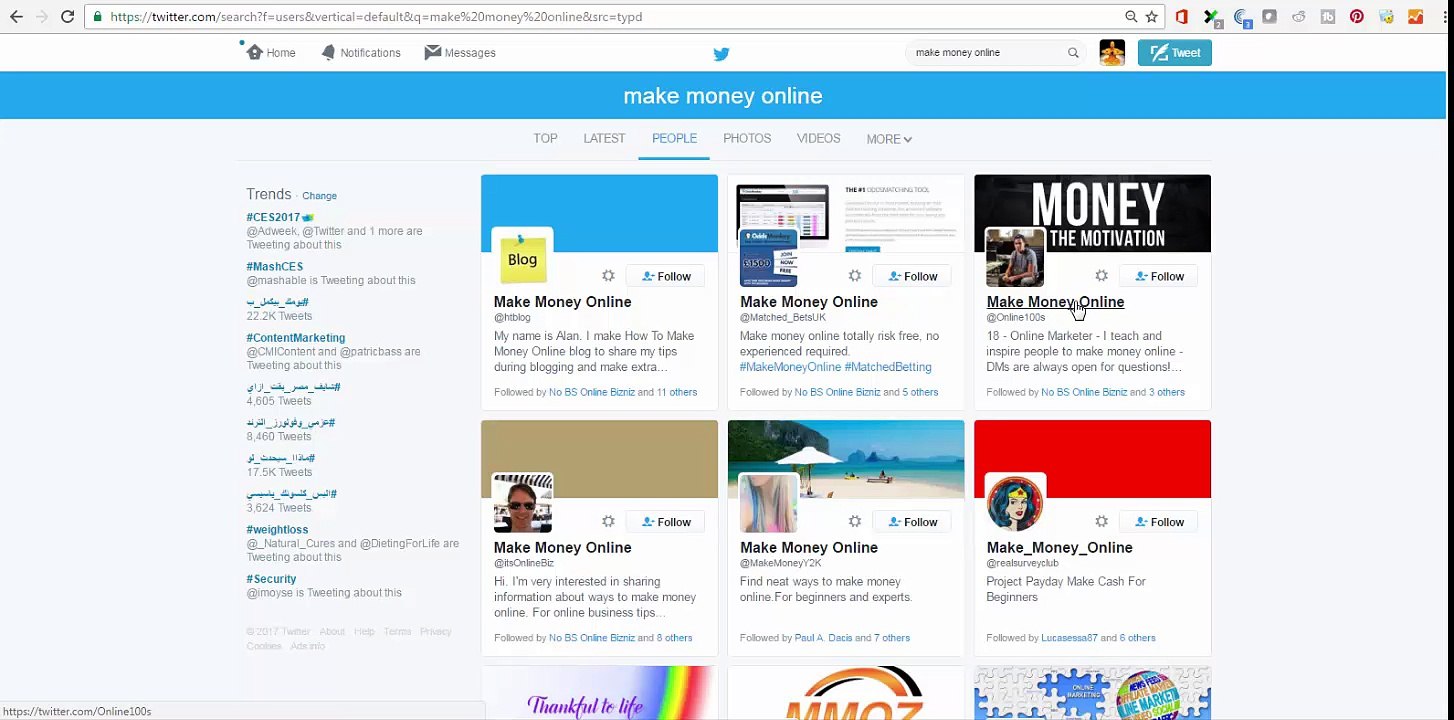This screenshot has width=1454, height=720.
Task: Open the #weightloss trend
Action: click(278, 530)
